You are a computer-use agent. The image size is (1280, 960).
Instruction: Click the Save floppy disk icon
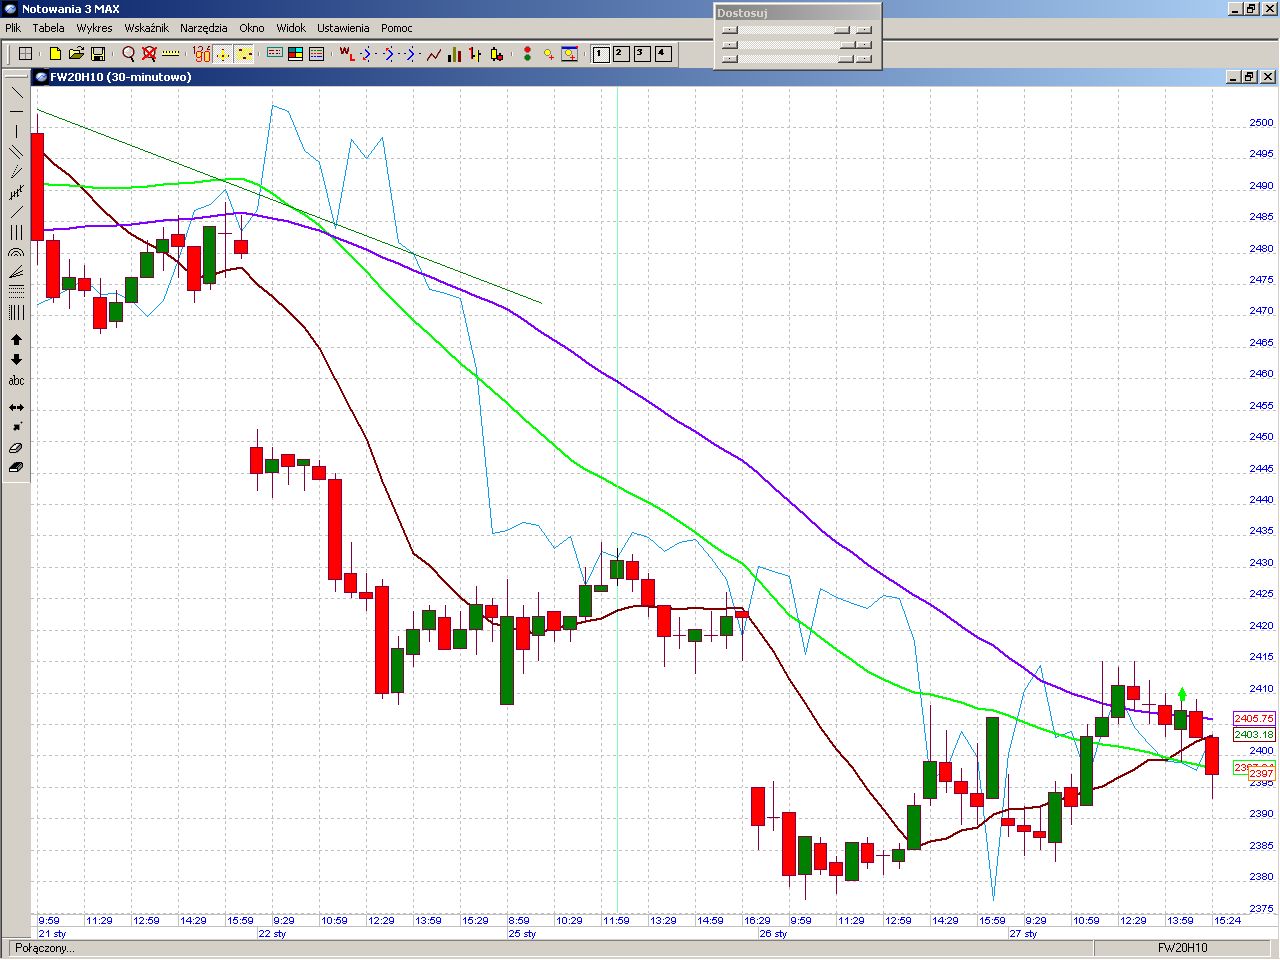(x=98, y=54)
